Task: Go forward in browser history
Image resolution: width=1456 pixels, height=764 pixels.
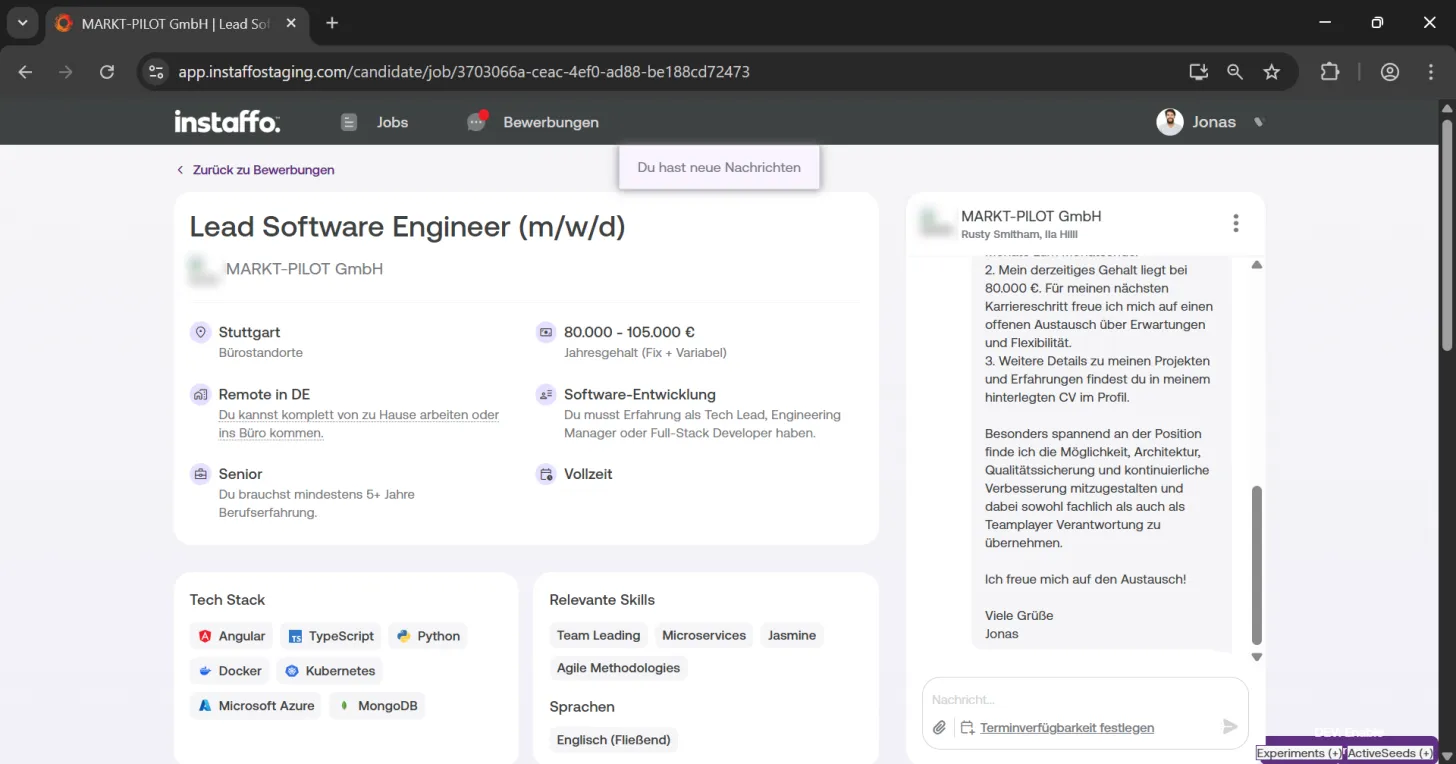Action: coord(66,72)
